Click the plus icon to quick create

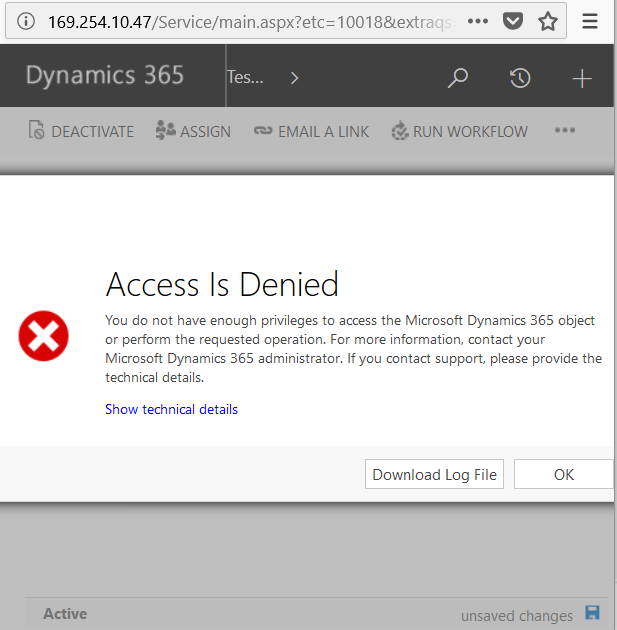pos(582,78)
